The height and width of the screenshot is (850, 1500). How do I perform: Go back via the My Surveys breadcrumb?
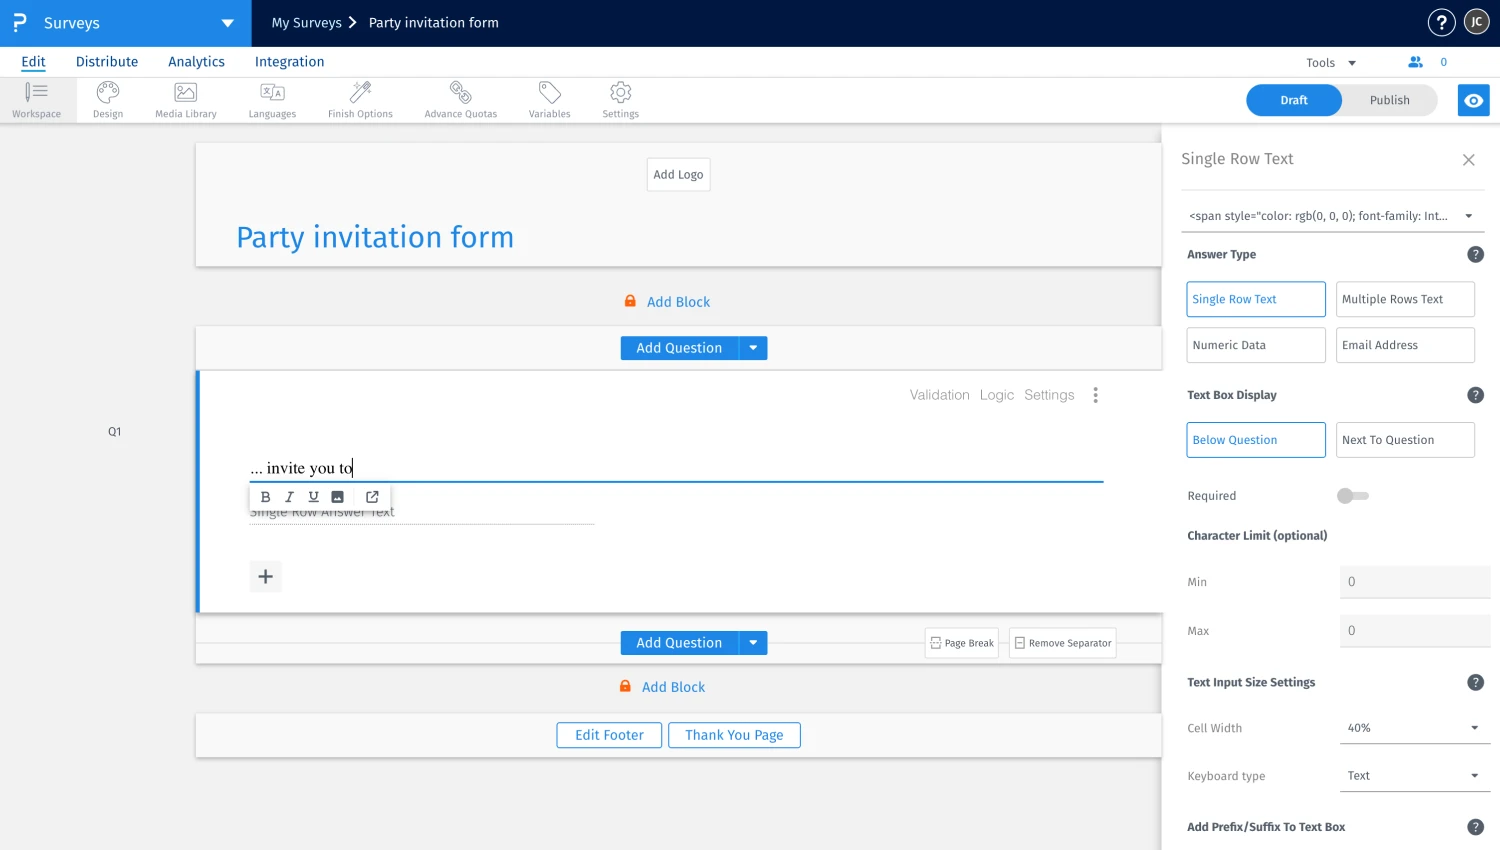(x=308, y=22)
